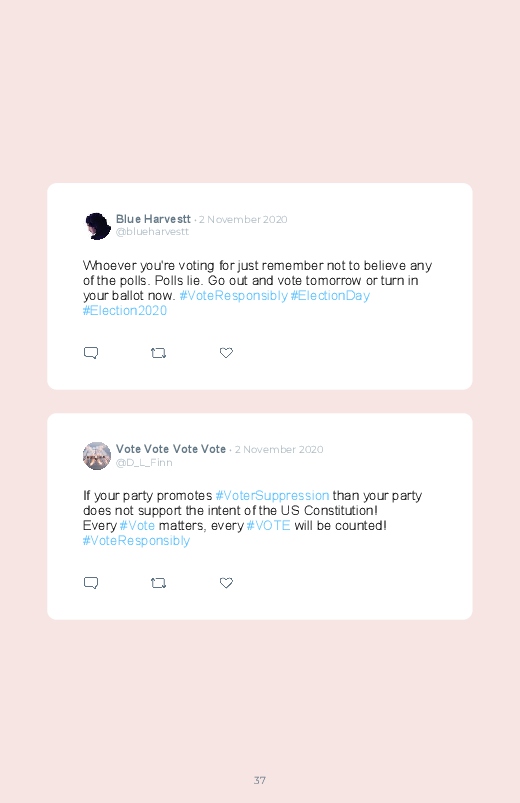Click the @D_L_Finn handle

tap(144, 462)
